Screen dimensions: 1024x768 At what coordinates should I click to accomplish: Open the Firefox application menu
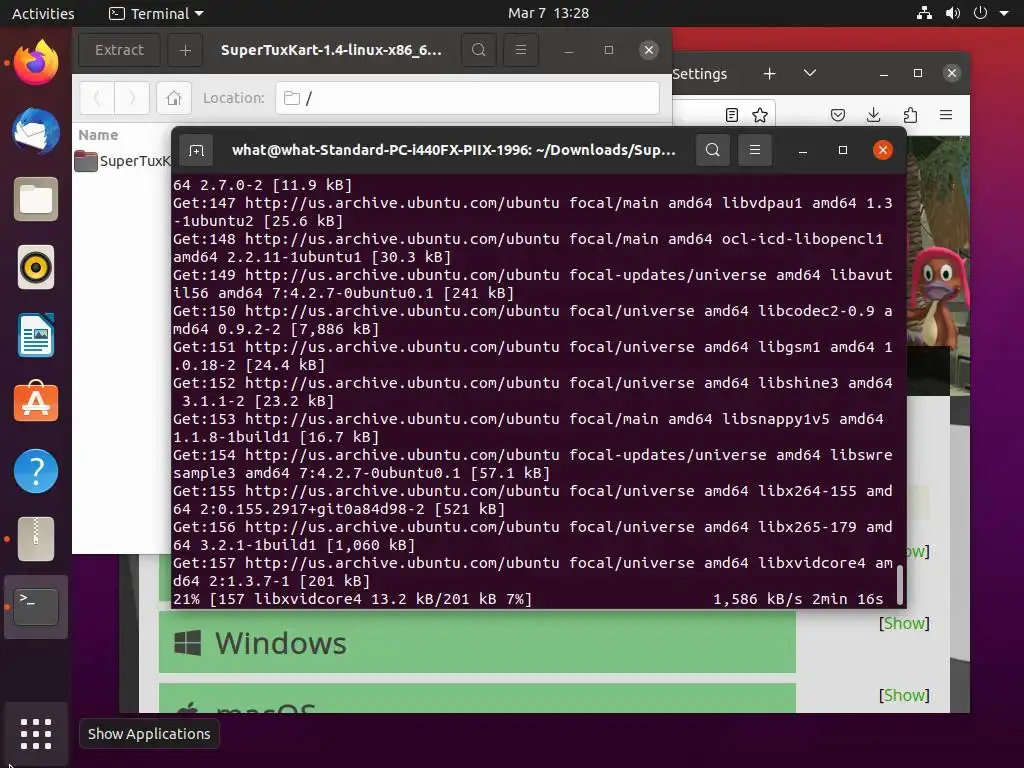(x=946, y=116)
